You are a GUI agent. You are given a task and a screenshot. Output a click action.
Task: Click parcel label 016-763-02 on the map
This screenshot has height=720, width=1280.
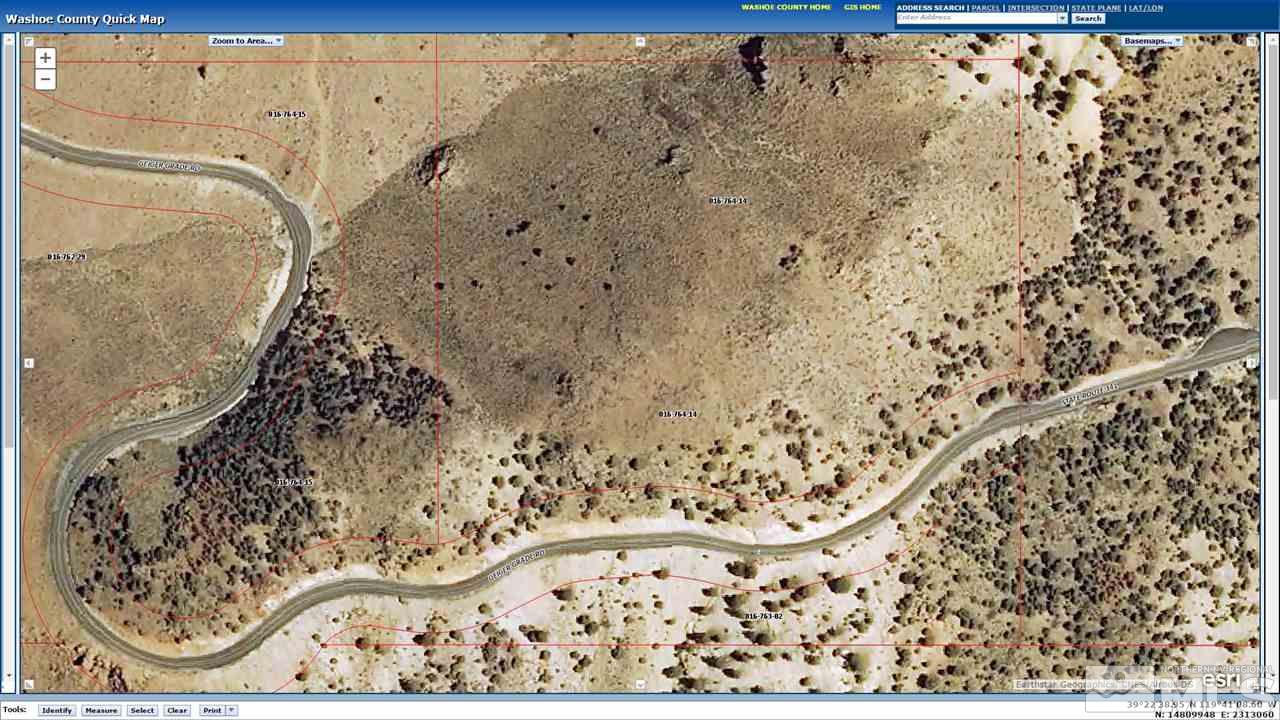[x=764, y=616]
